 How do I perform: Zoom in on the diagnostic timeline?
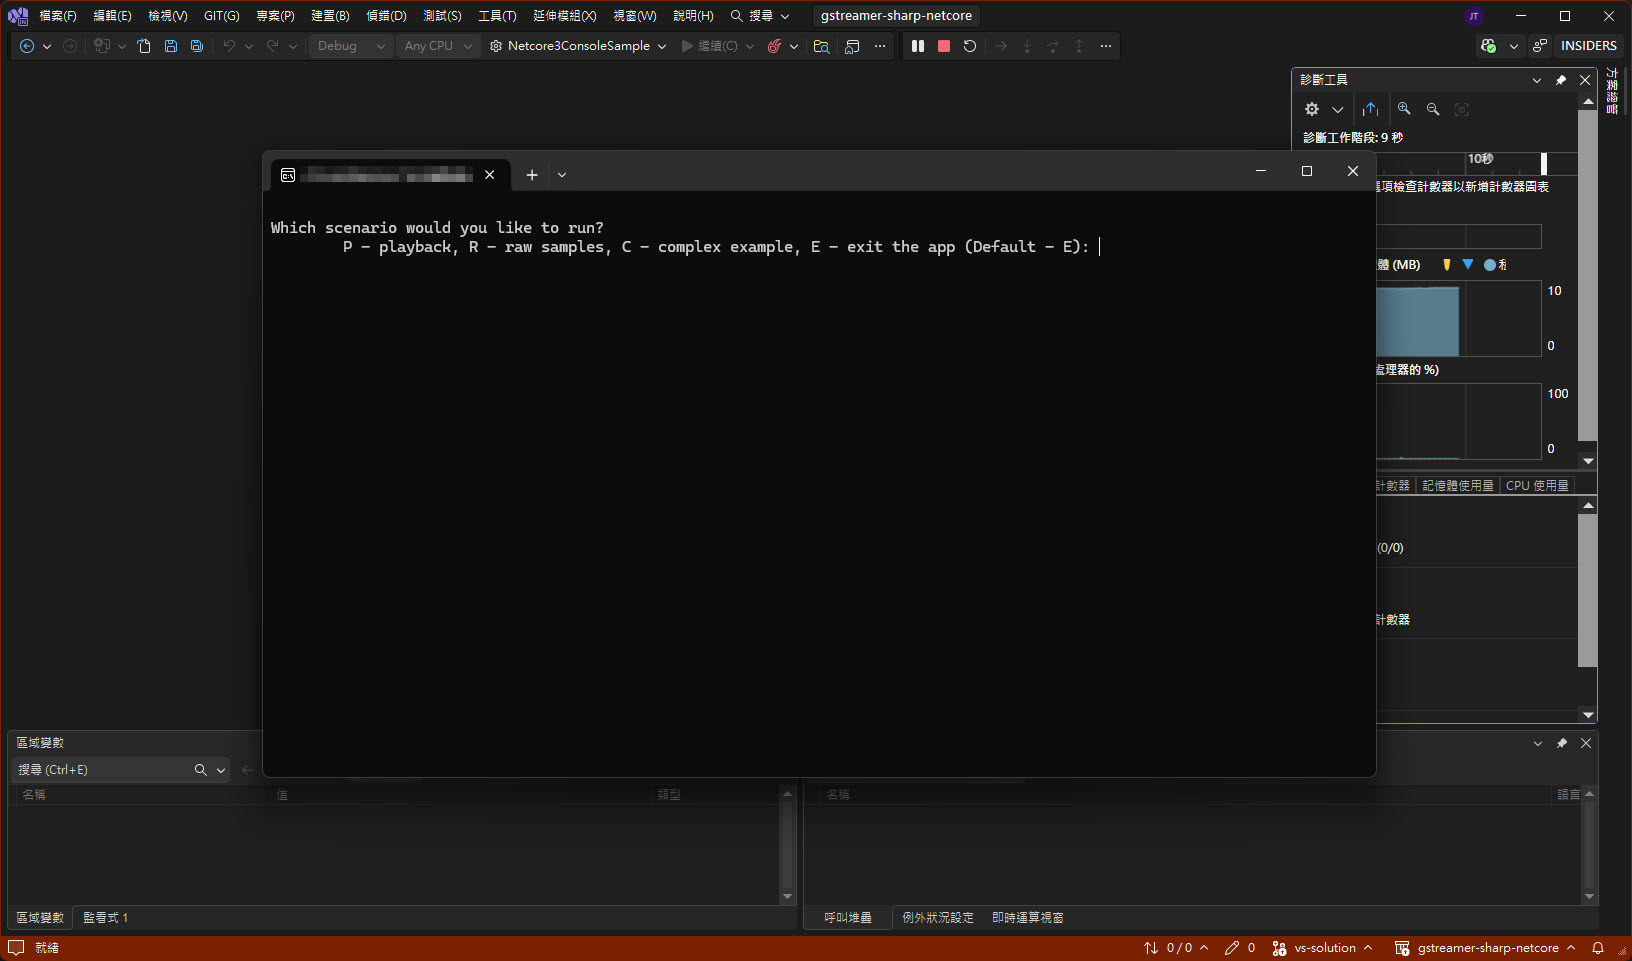click(1404, 109)
